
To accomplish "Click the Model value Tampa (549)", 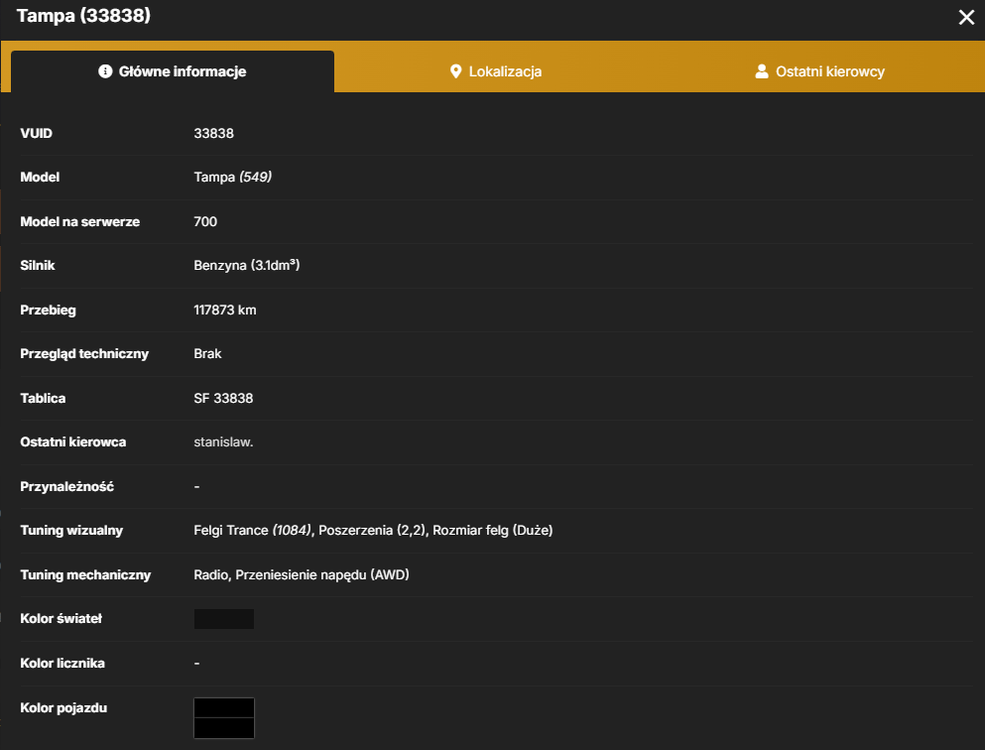I will [232, 177].
